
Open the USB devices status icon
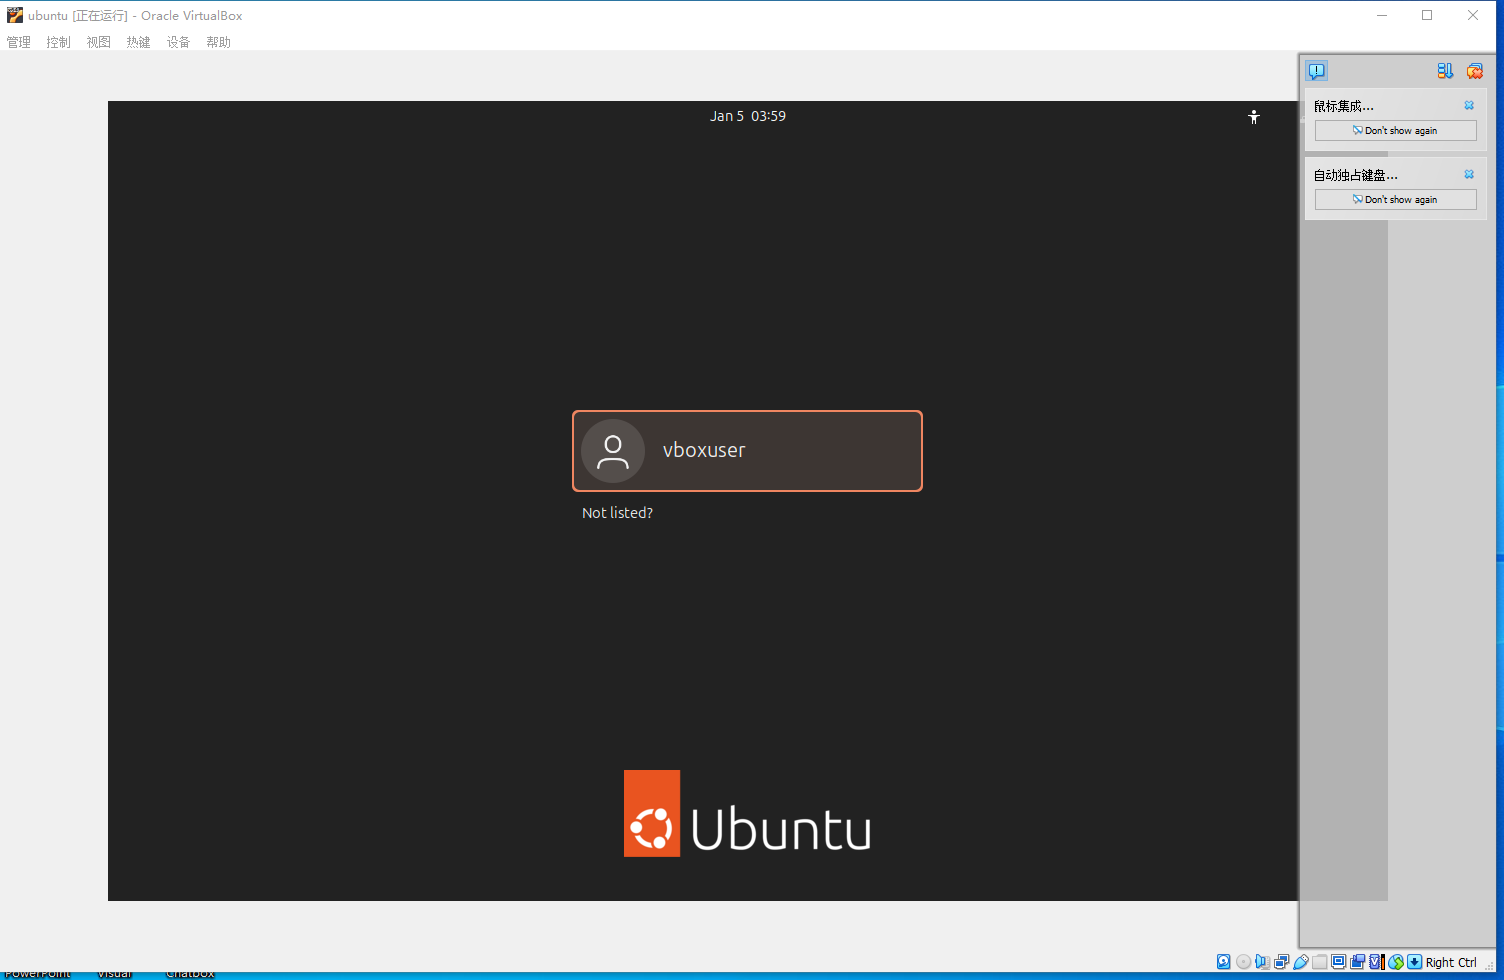coord(1300,962)
